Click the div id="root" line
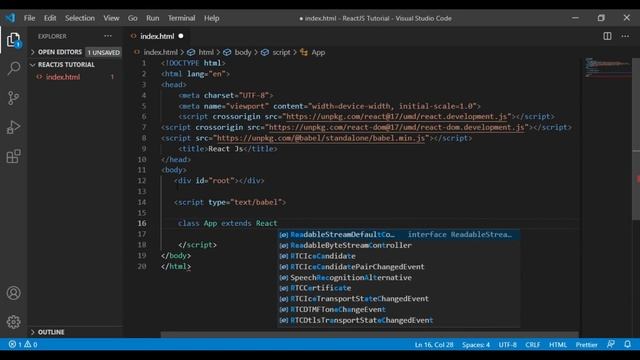This screenshot has width=640, height=360. (219, 180)
